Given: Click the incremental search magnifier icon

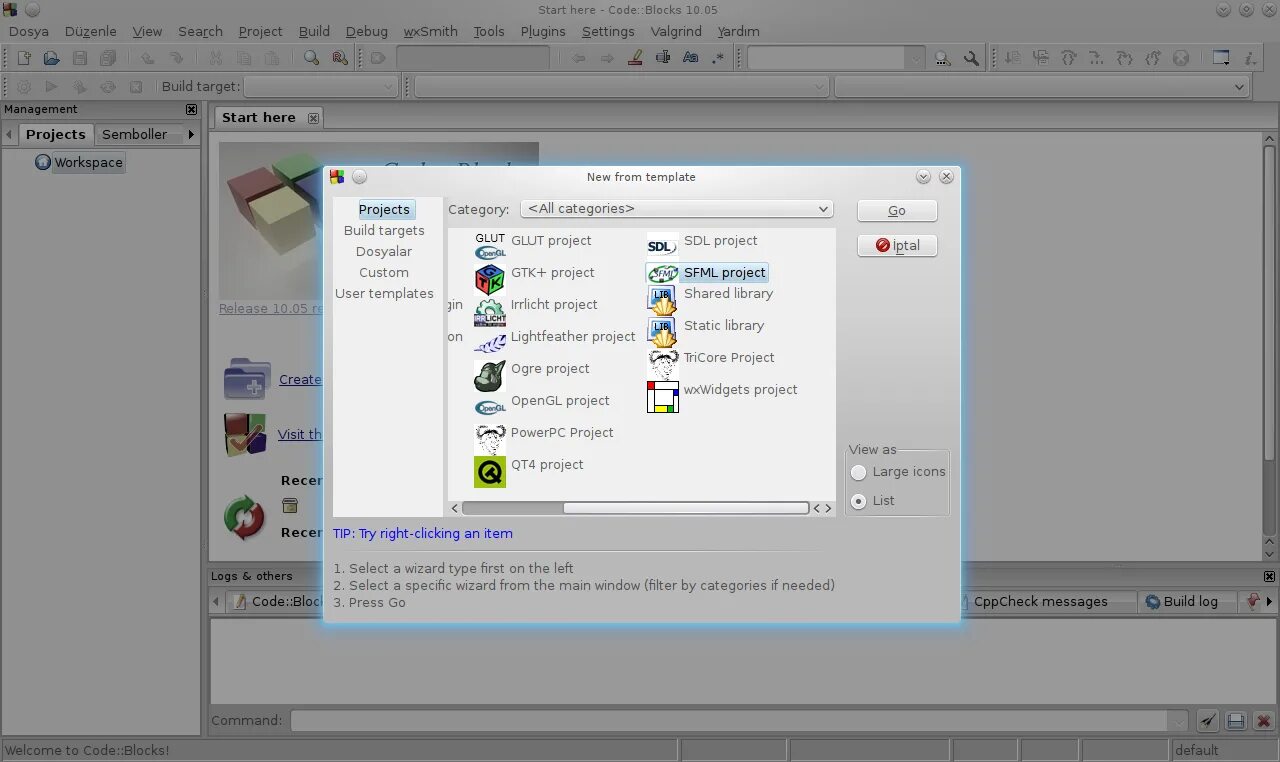Looking at the screenshot, I should tap(942, 58).
